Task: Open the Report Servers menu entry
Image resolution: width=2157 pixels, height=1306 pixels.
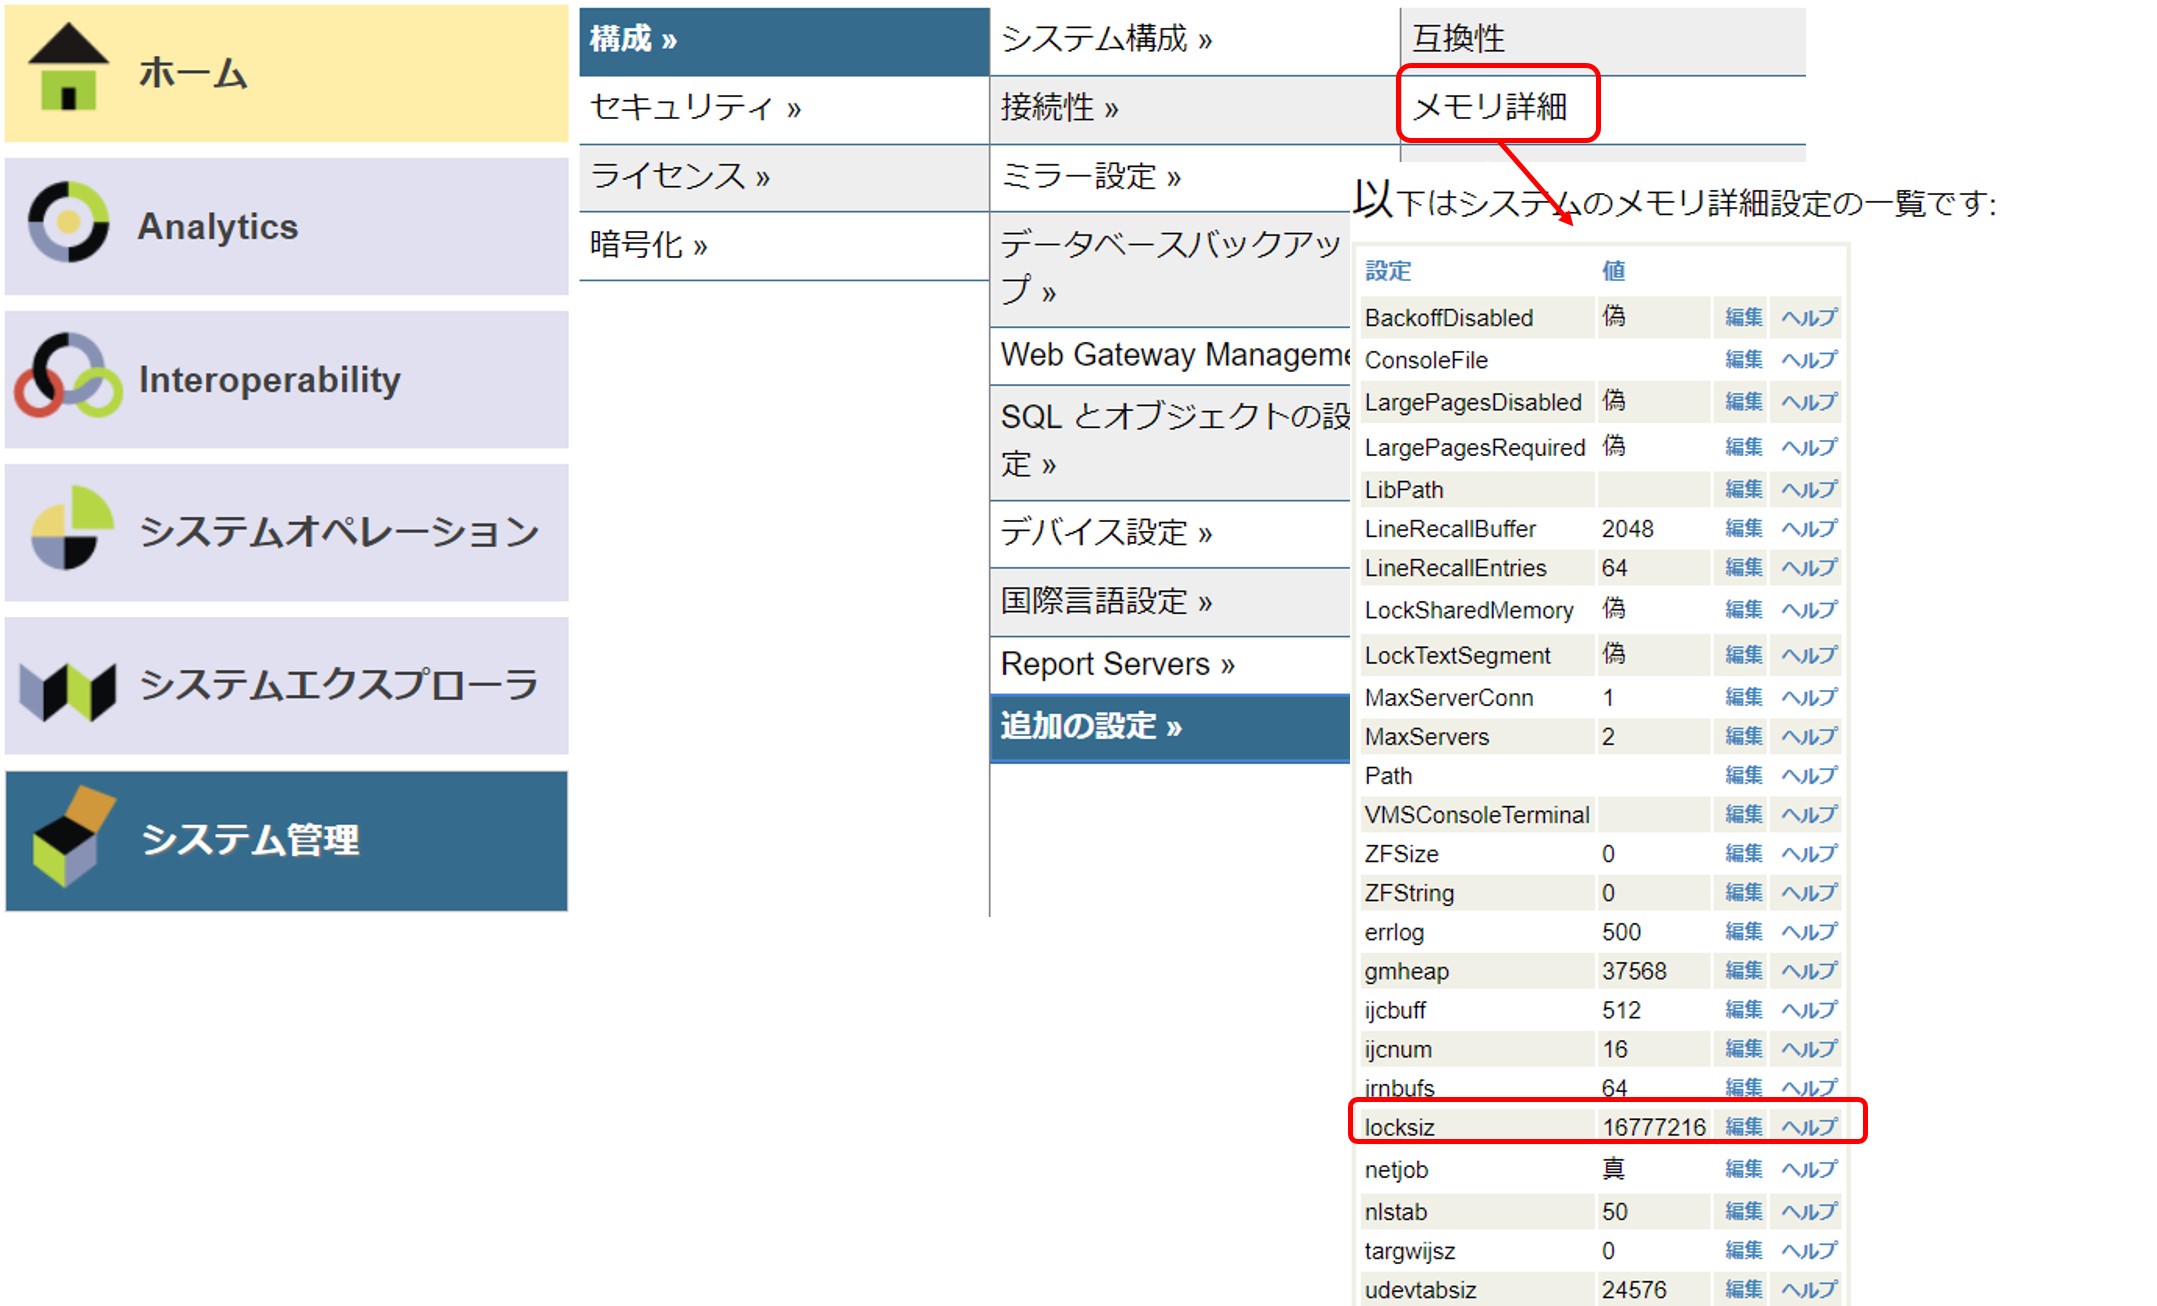Action: tap(1117, 664)
